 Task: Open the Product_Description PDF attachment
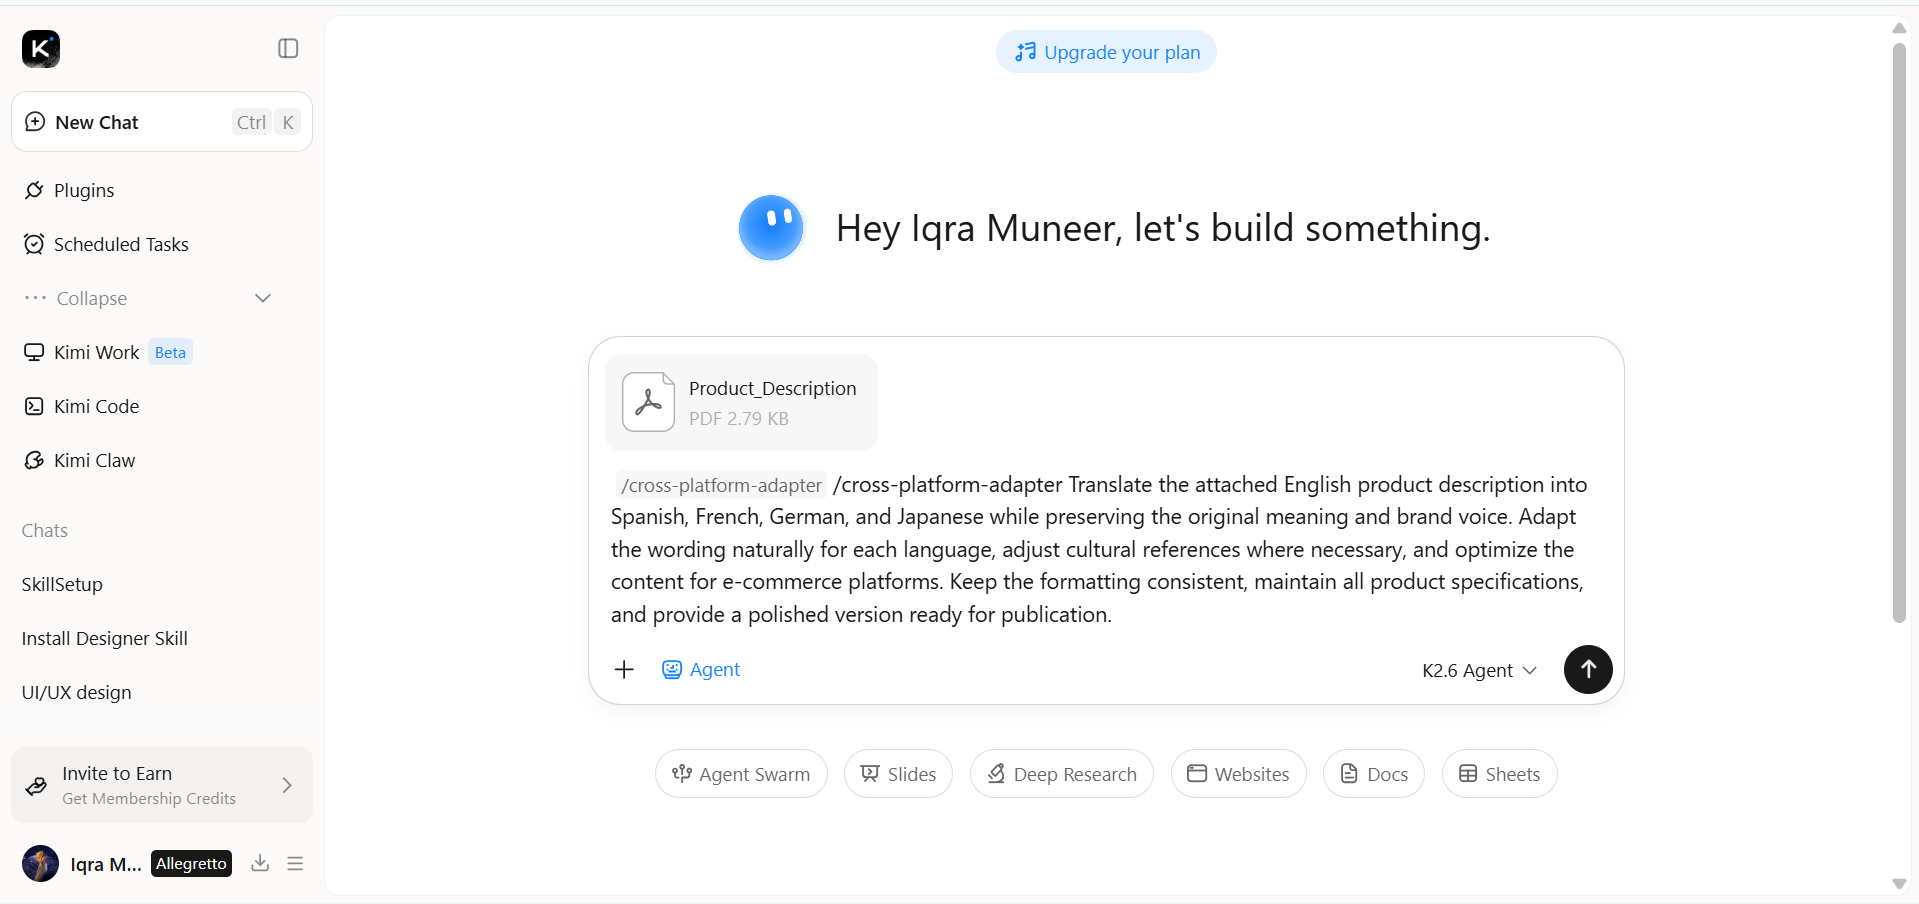pyautogui.click(x=742, y=402)
